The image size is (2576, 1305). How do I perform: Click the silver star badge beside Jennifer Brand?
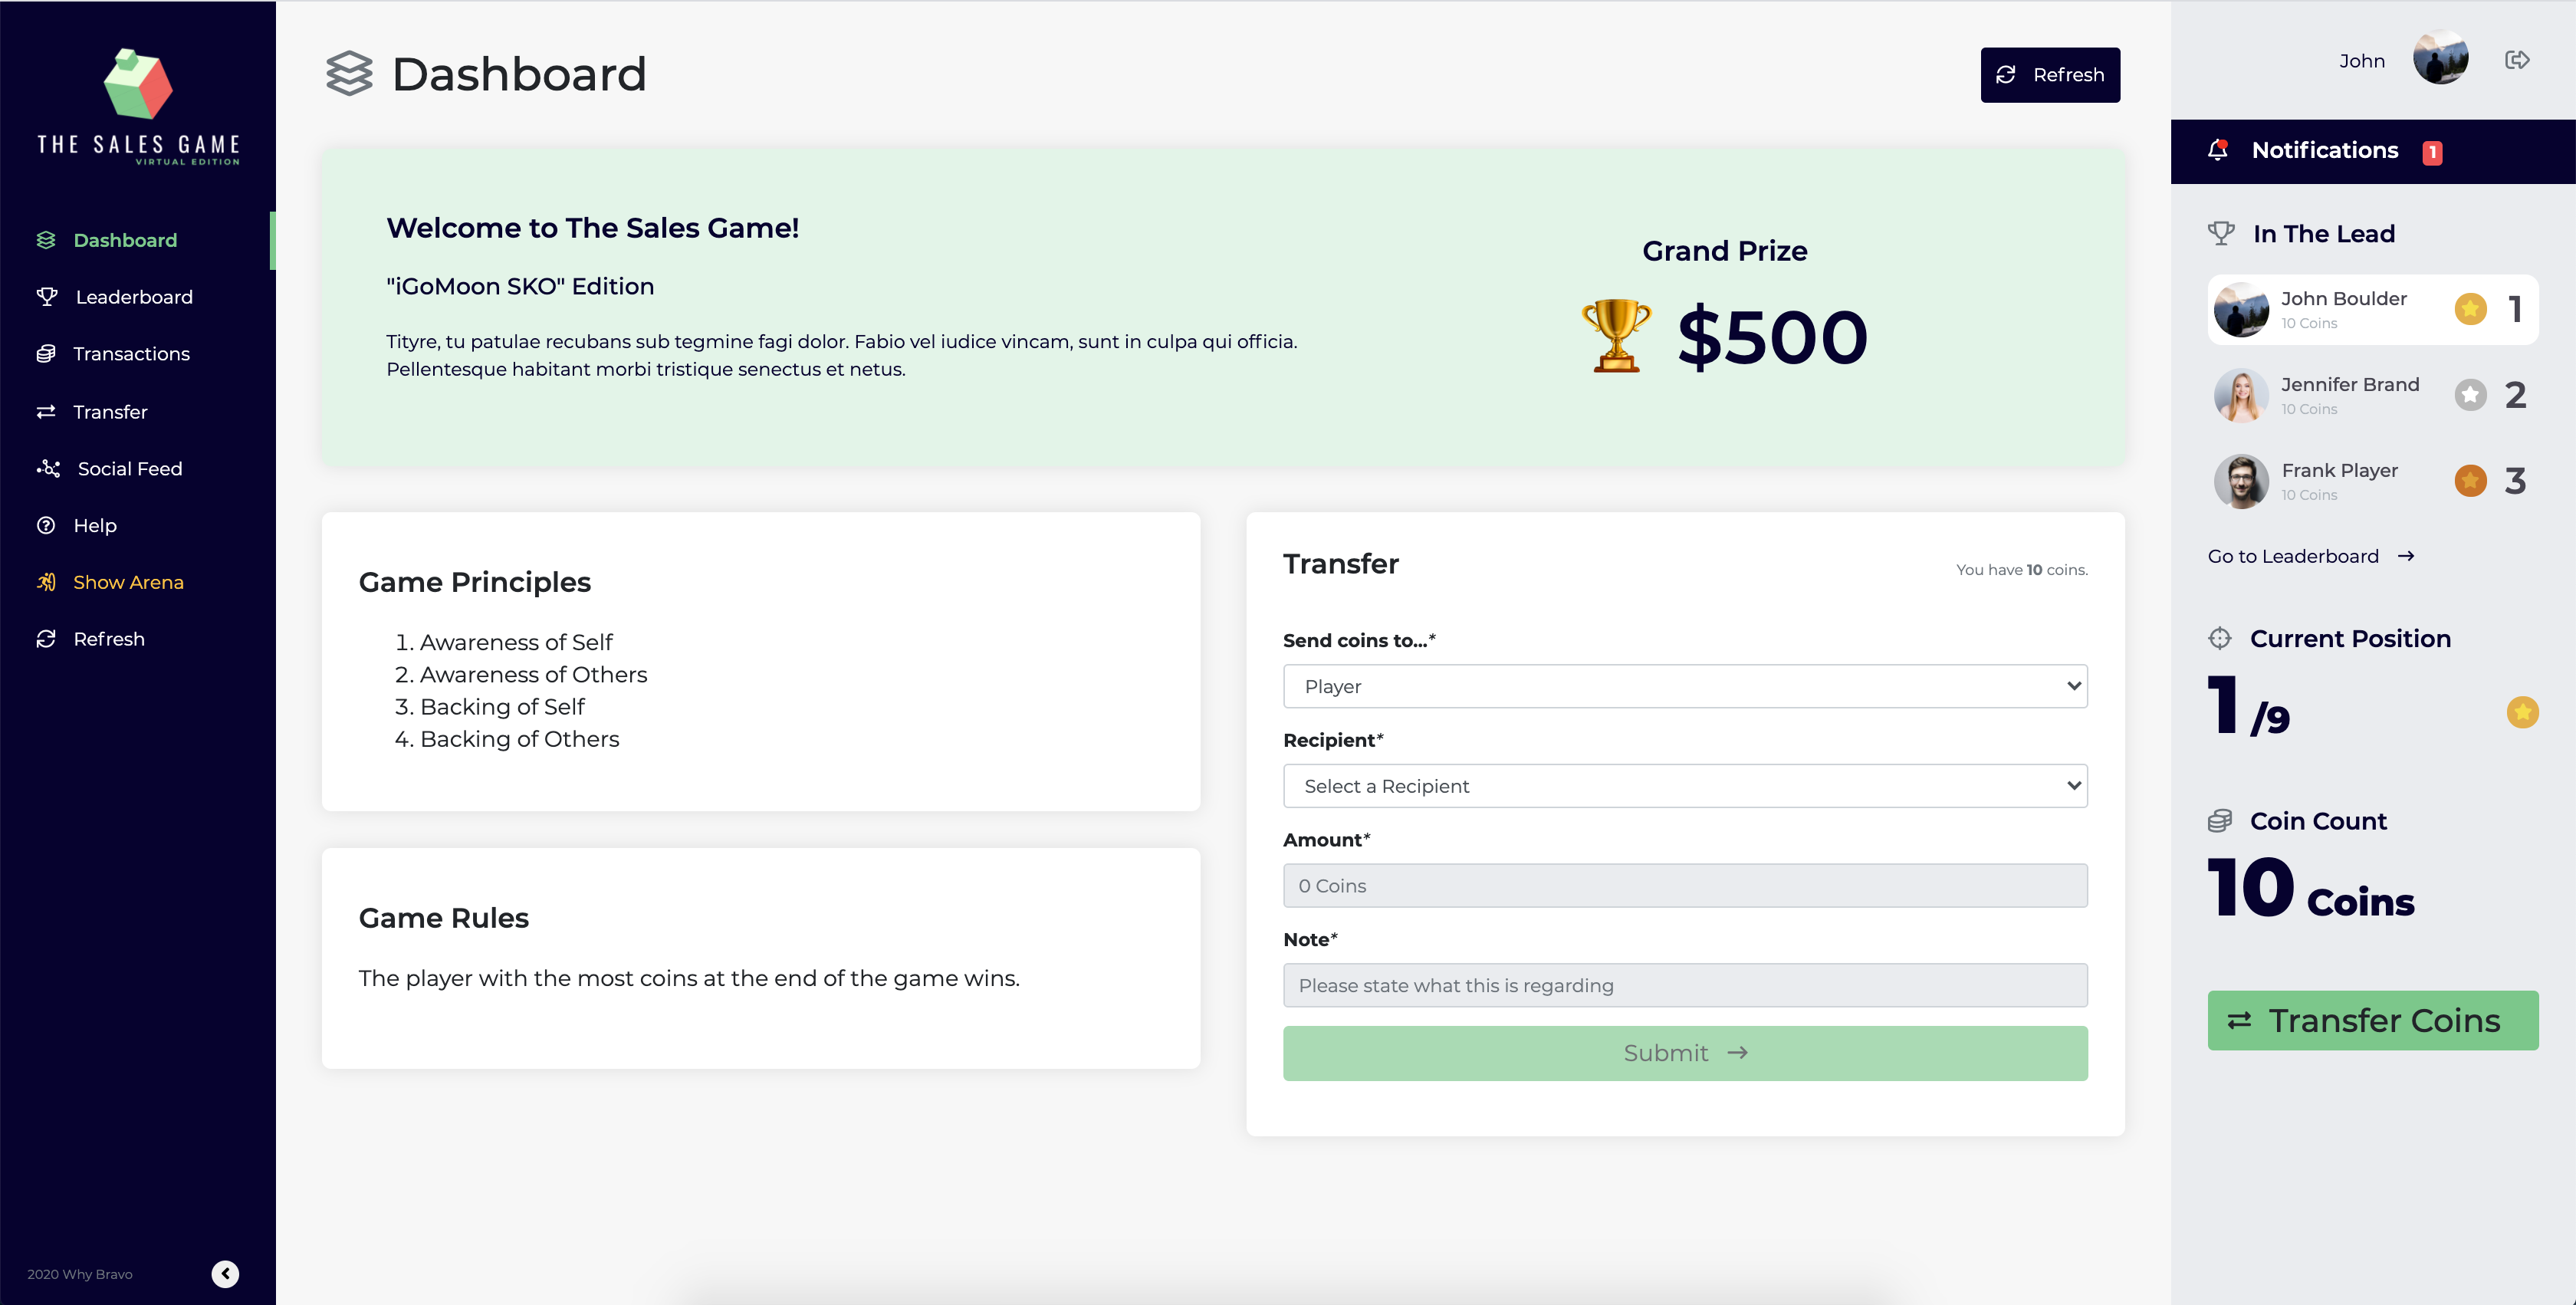tap(2470, 395)
